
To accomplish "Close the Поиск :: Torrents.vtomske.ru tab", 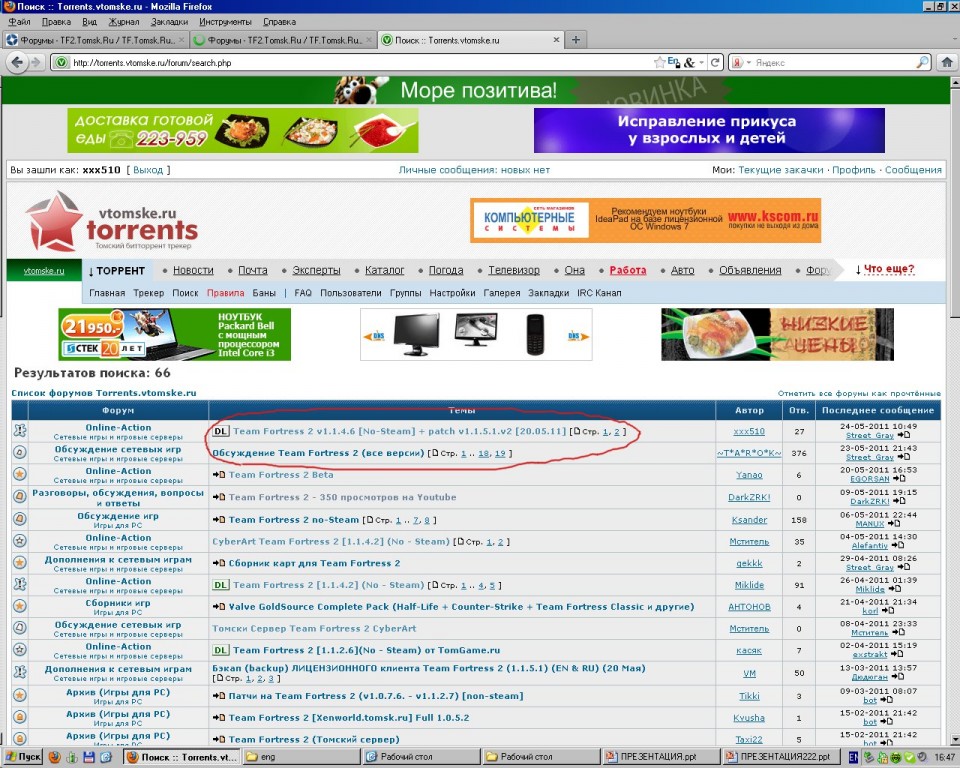I will 556,40.
